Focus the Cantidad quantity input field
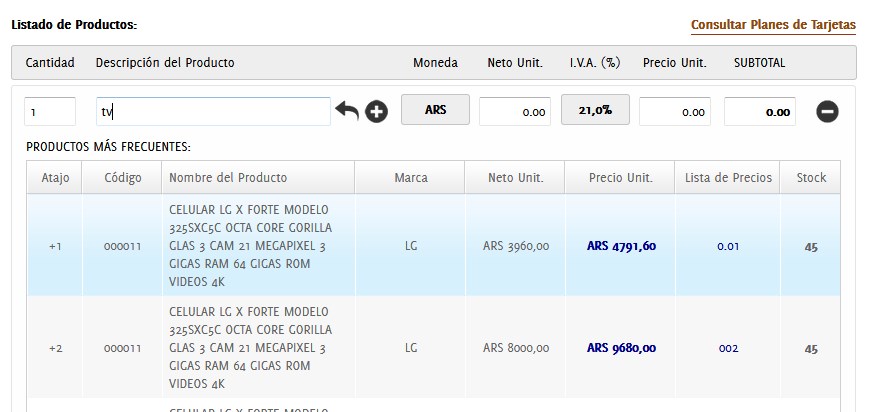Image resolution: width=869 pixels, height=412 pixels. coord(50,111)
